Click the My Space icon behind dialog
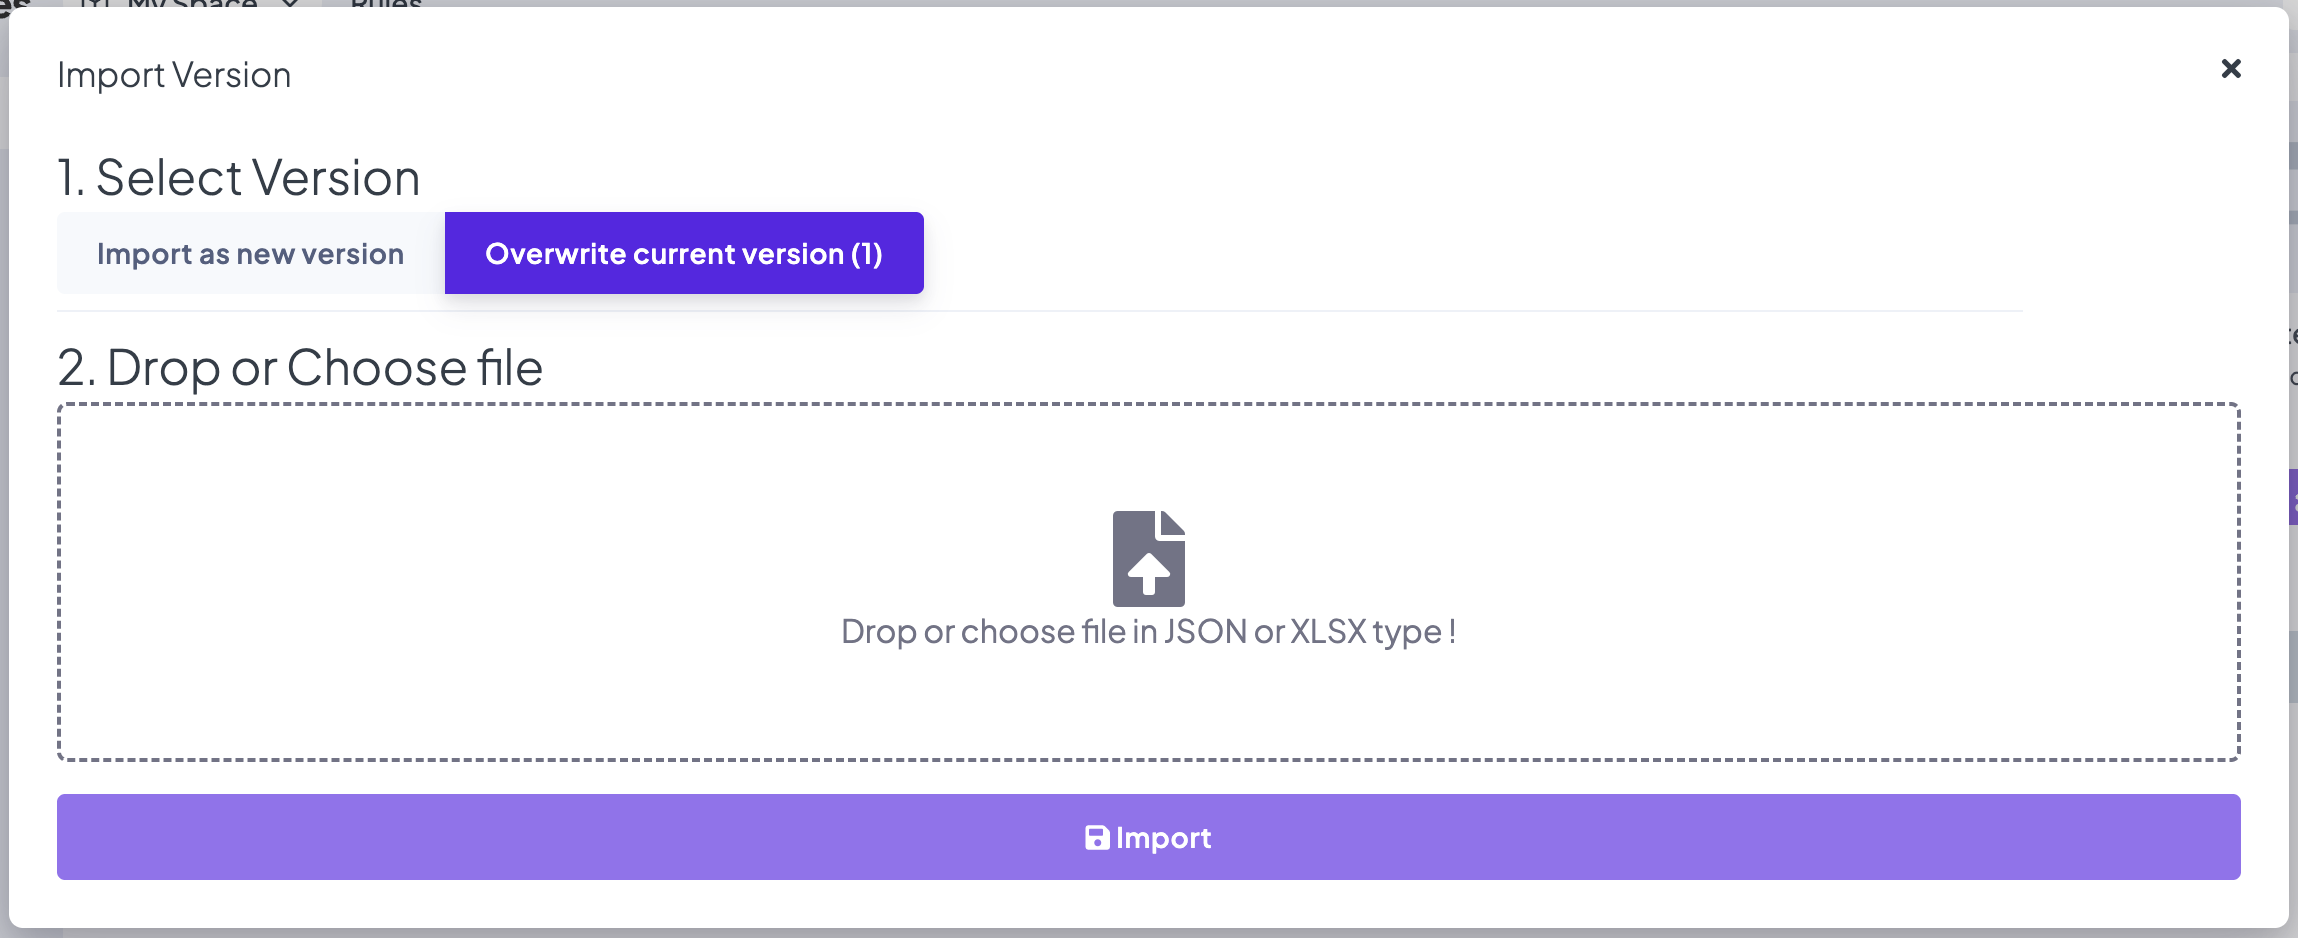Screen dimensions: 2298x938 pyautogui.click(x=95, y=3)
